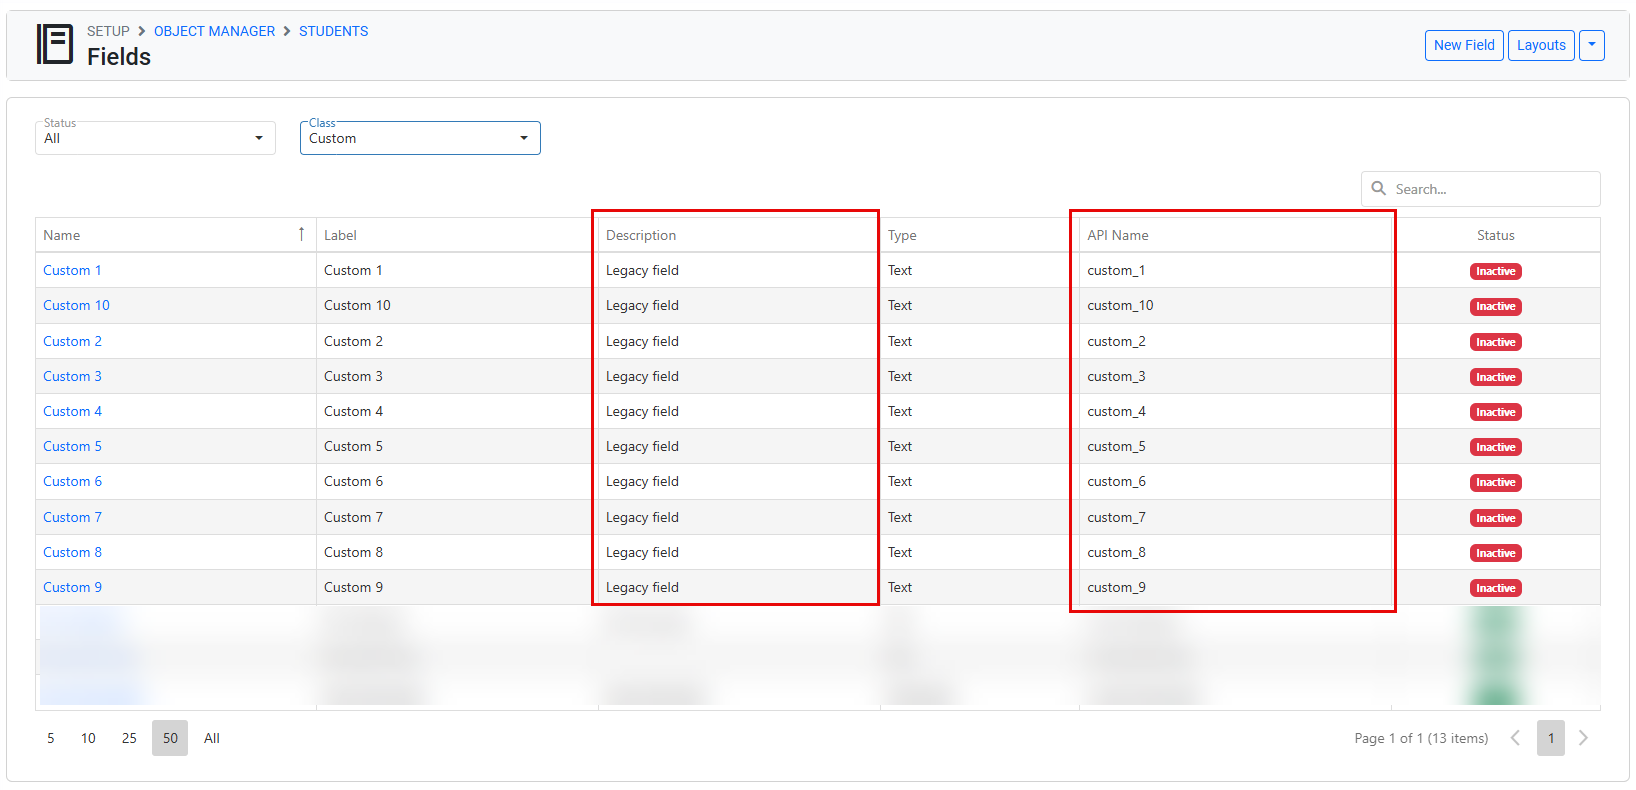Navigate to Students breadcrumb link
This screenshot has width=1636, height=790.
[x=333, y=31]
